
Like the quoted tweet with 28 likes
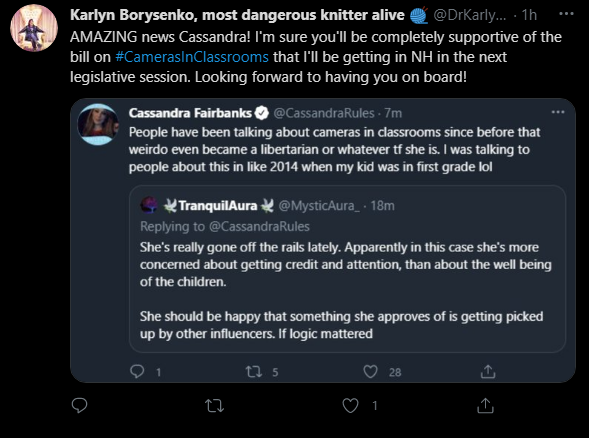coord(370,372)
